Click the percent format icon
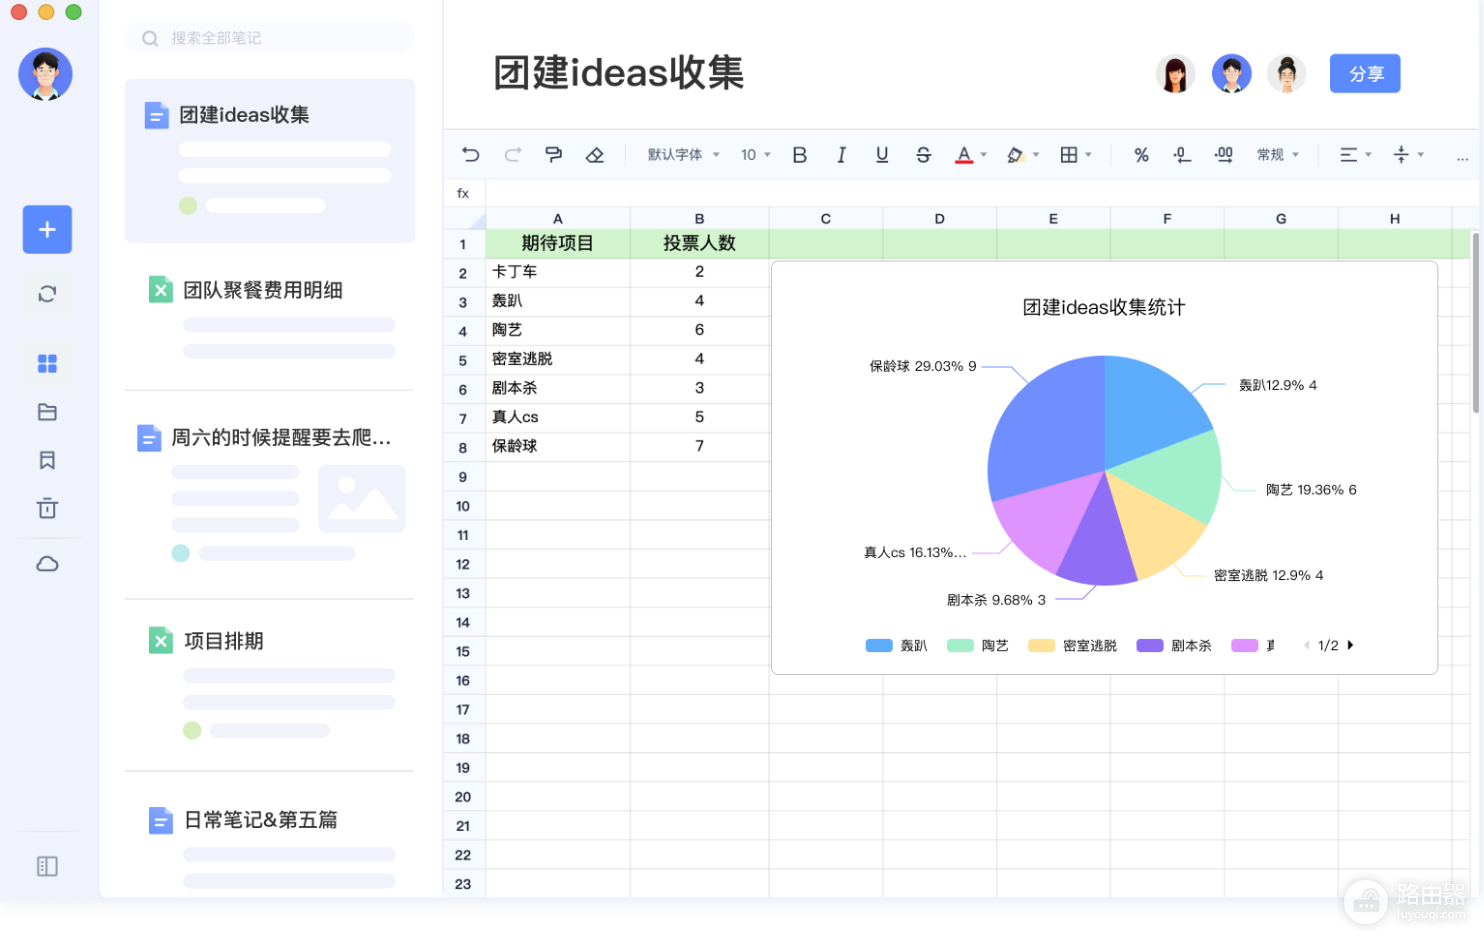The height and width of the screenshot is (942, 1484). (x=1141, y=155)
